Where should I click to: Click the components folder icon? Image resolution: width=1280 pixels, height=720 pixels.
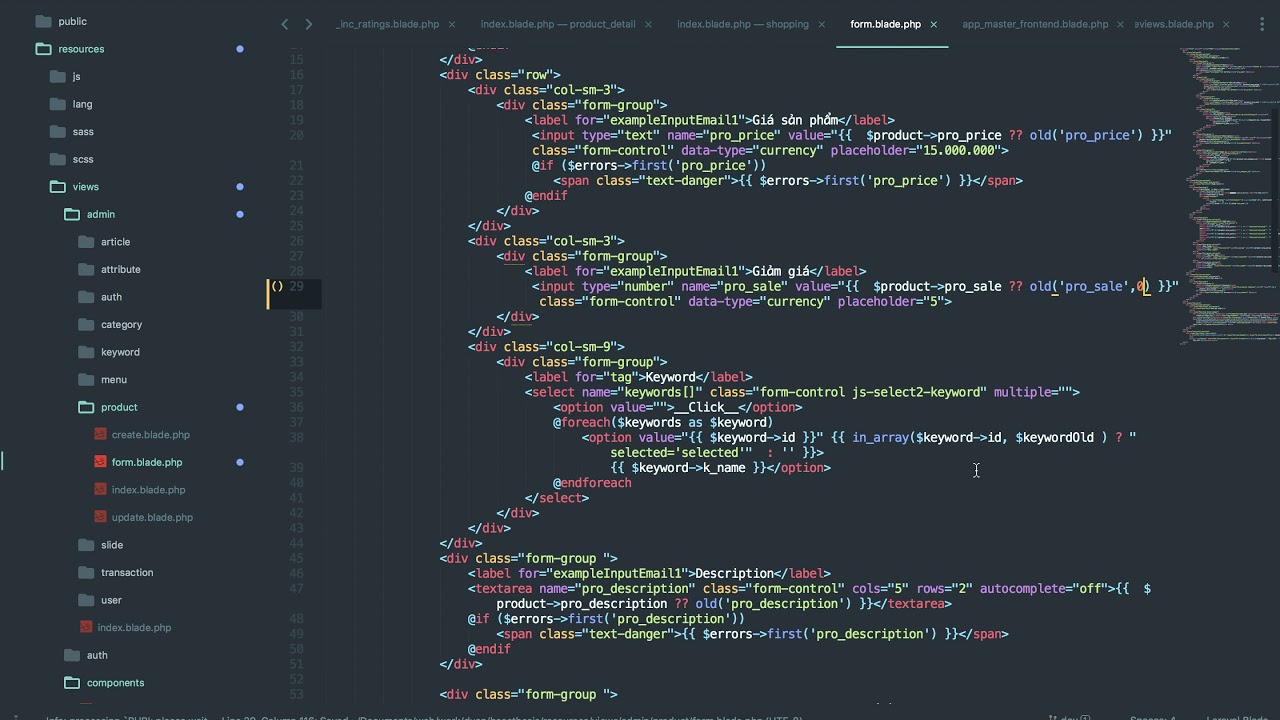click(x=72, y=683)
